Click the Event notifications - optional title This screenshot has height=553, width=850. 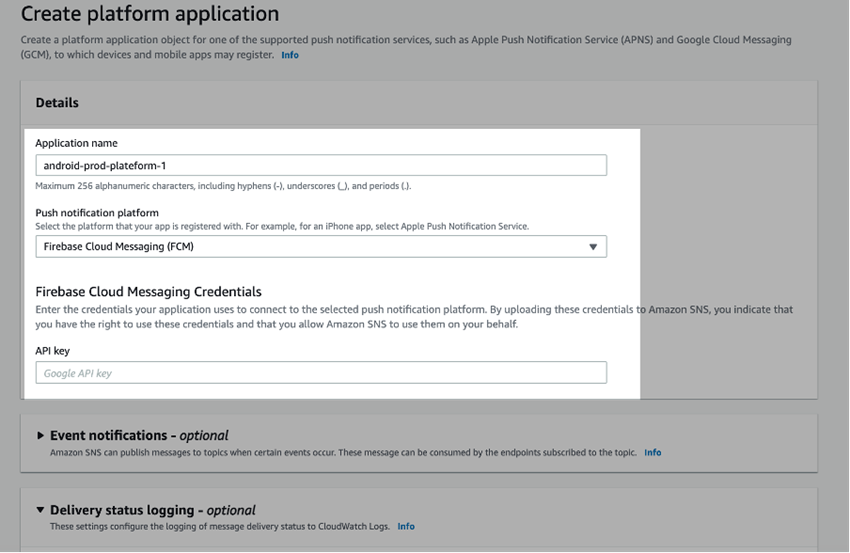(139, 436)
